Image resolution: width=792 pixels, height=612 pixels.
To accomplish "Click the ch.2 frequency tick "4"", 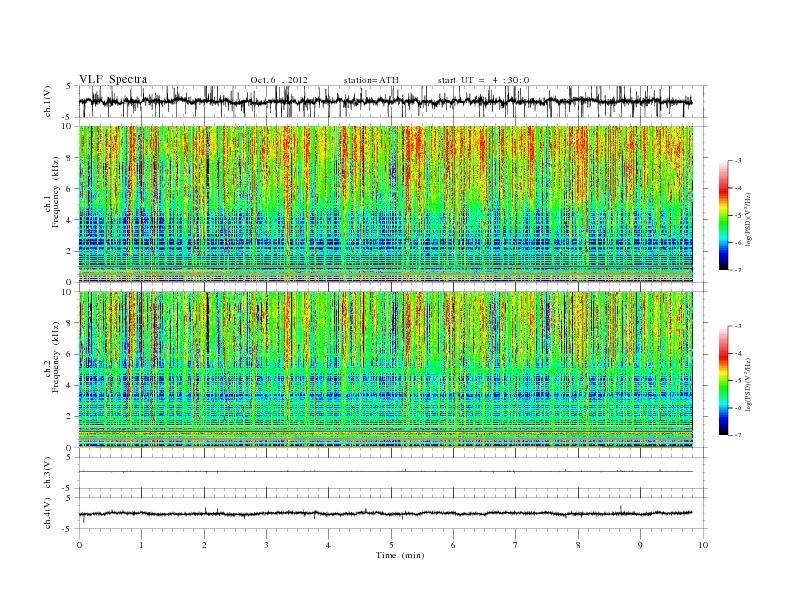I will click(x=69, y=385).
